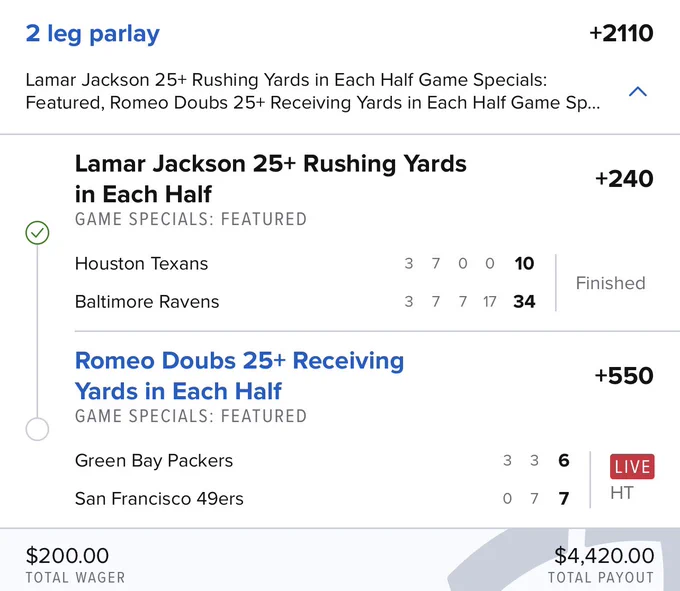The width and height of the screenshot is (680, 591).
Task: Click the $4,420.00 total payout amount
Action: click(604, 555)
